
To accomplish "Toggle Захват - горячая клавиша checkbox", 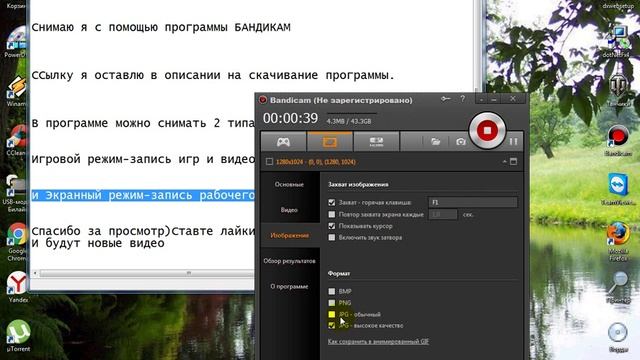I will click(331, 202).
